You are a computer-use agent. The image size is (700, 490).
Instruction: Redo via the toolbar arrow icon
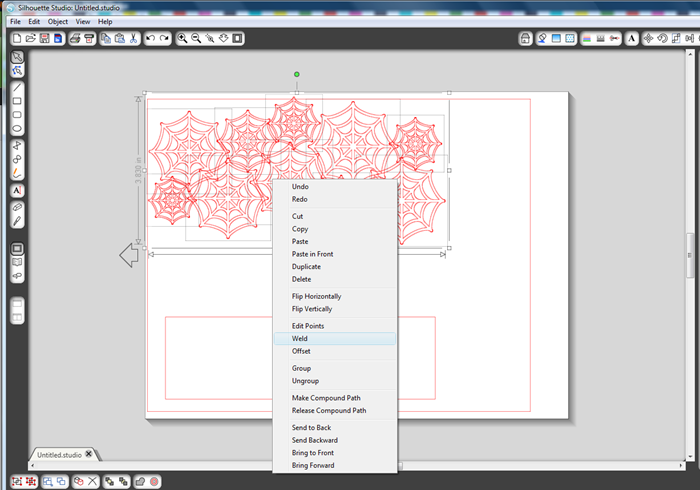(x=164, y=38)
